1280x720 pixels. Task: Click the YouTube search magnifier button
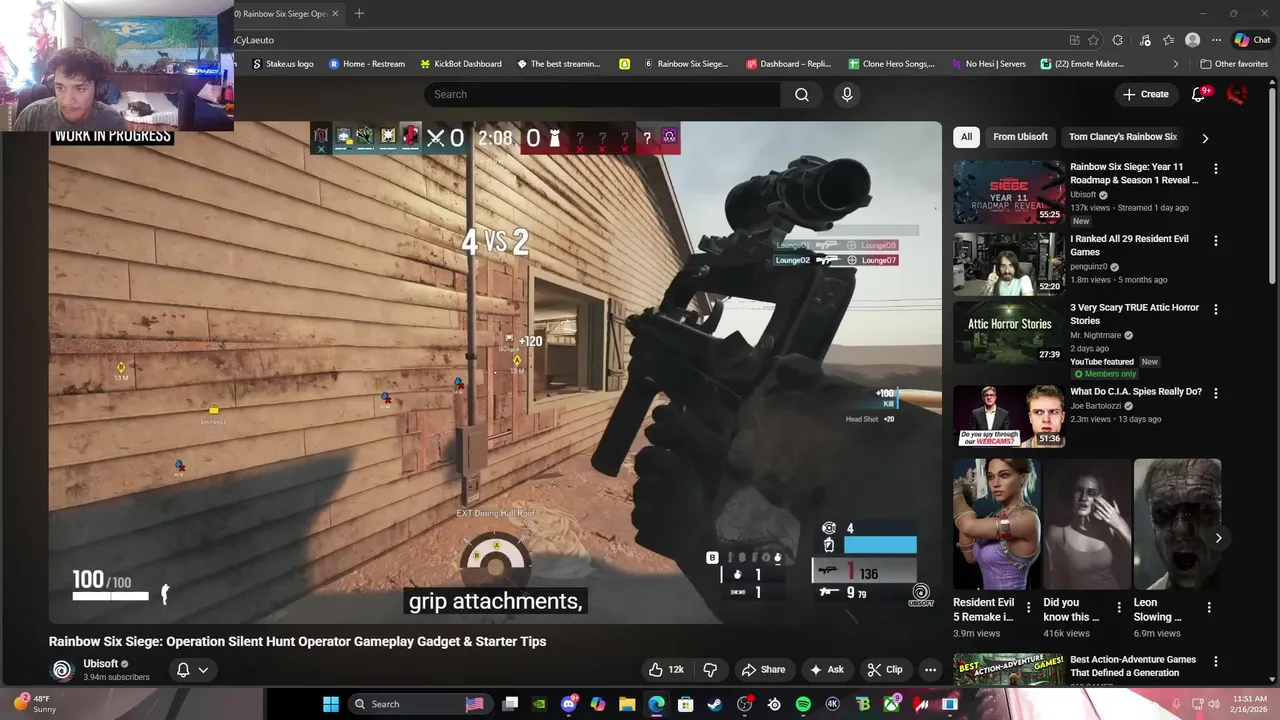[802, 94]
